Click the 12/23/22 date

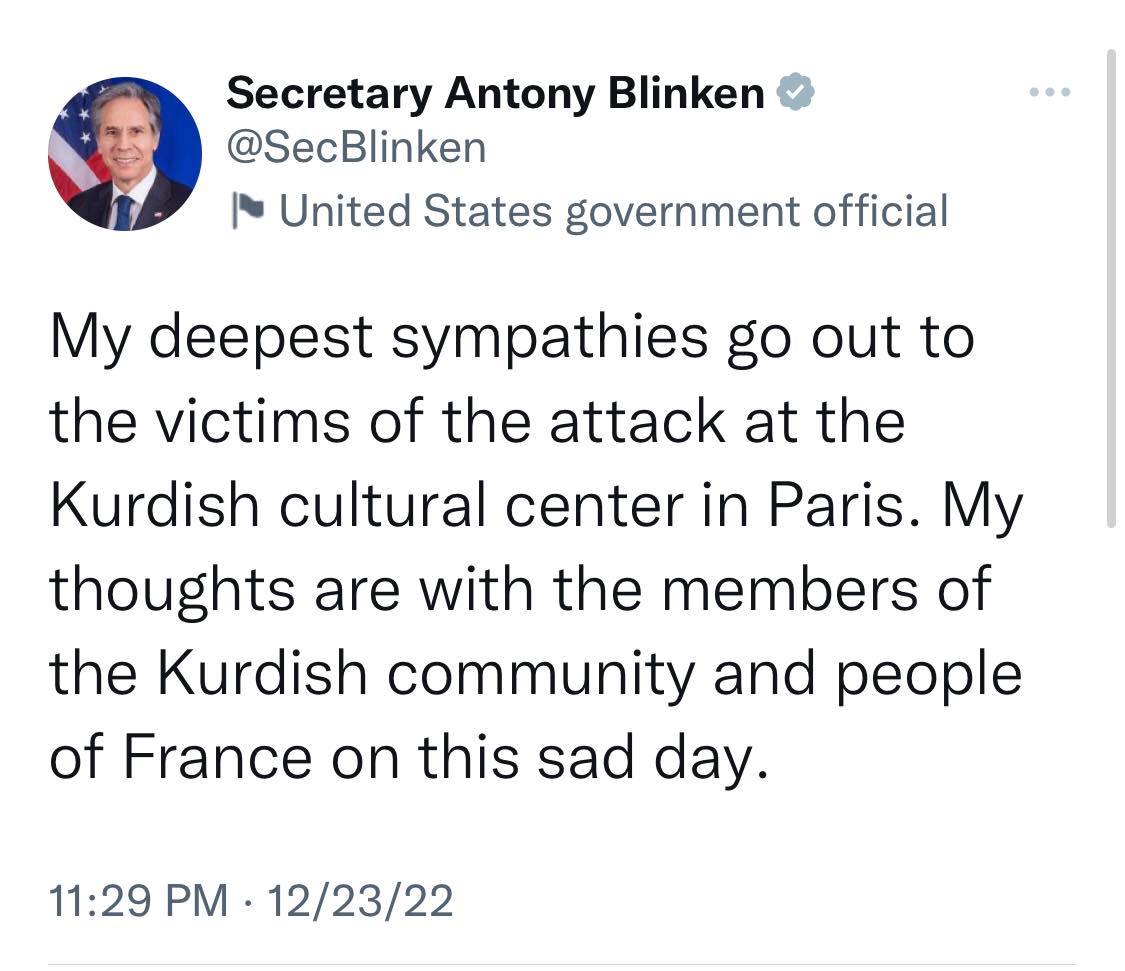tap(368, 900)
